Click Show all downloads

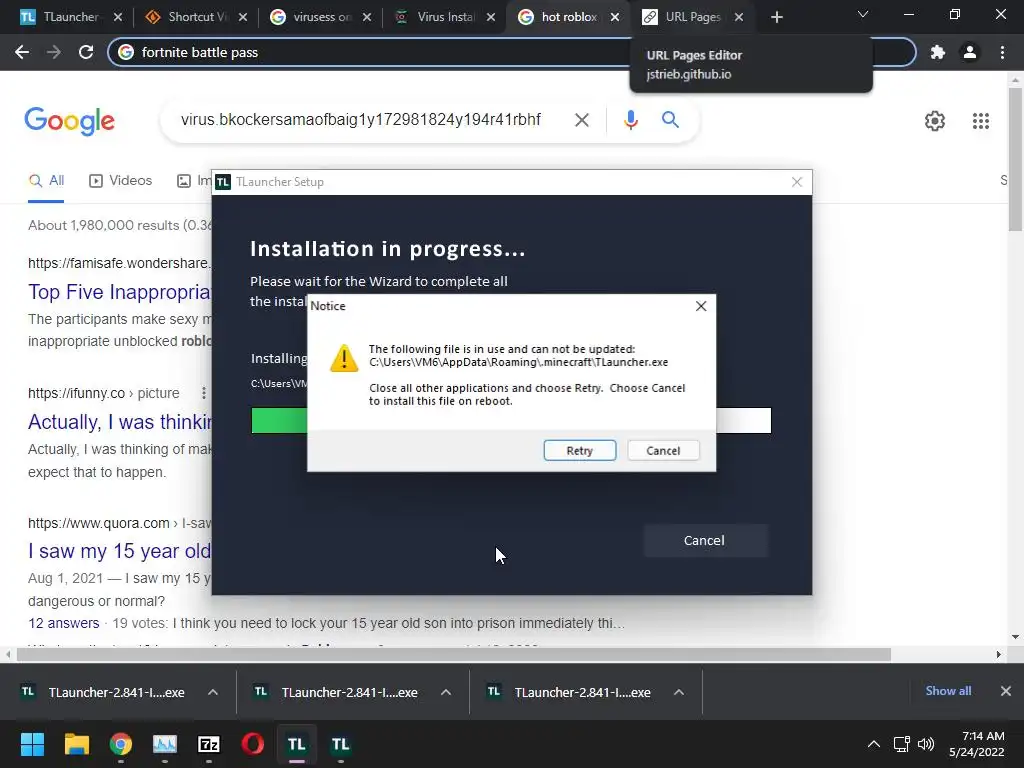point(948,691)
